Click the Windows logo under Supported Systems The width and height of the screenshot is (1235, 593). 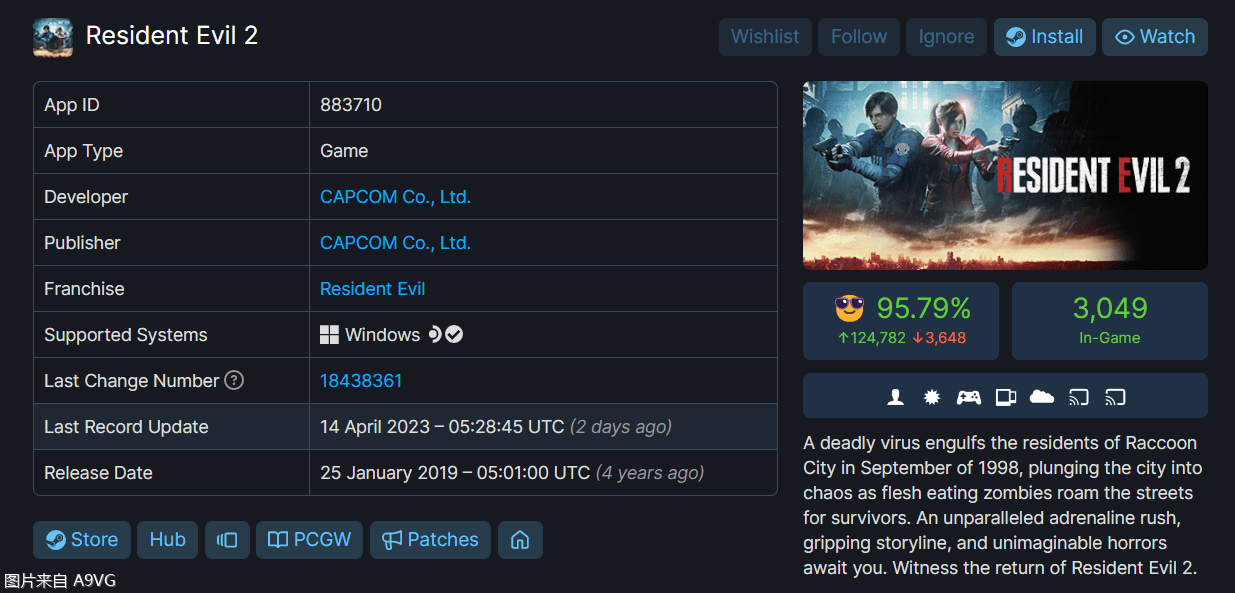(329, 335)
